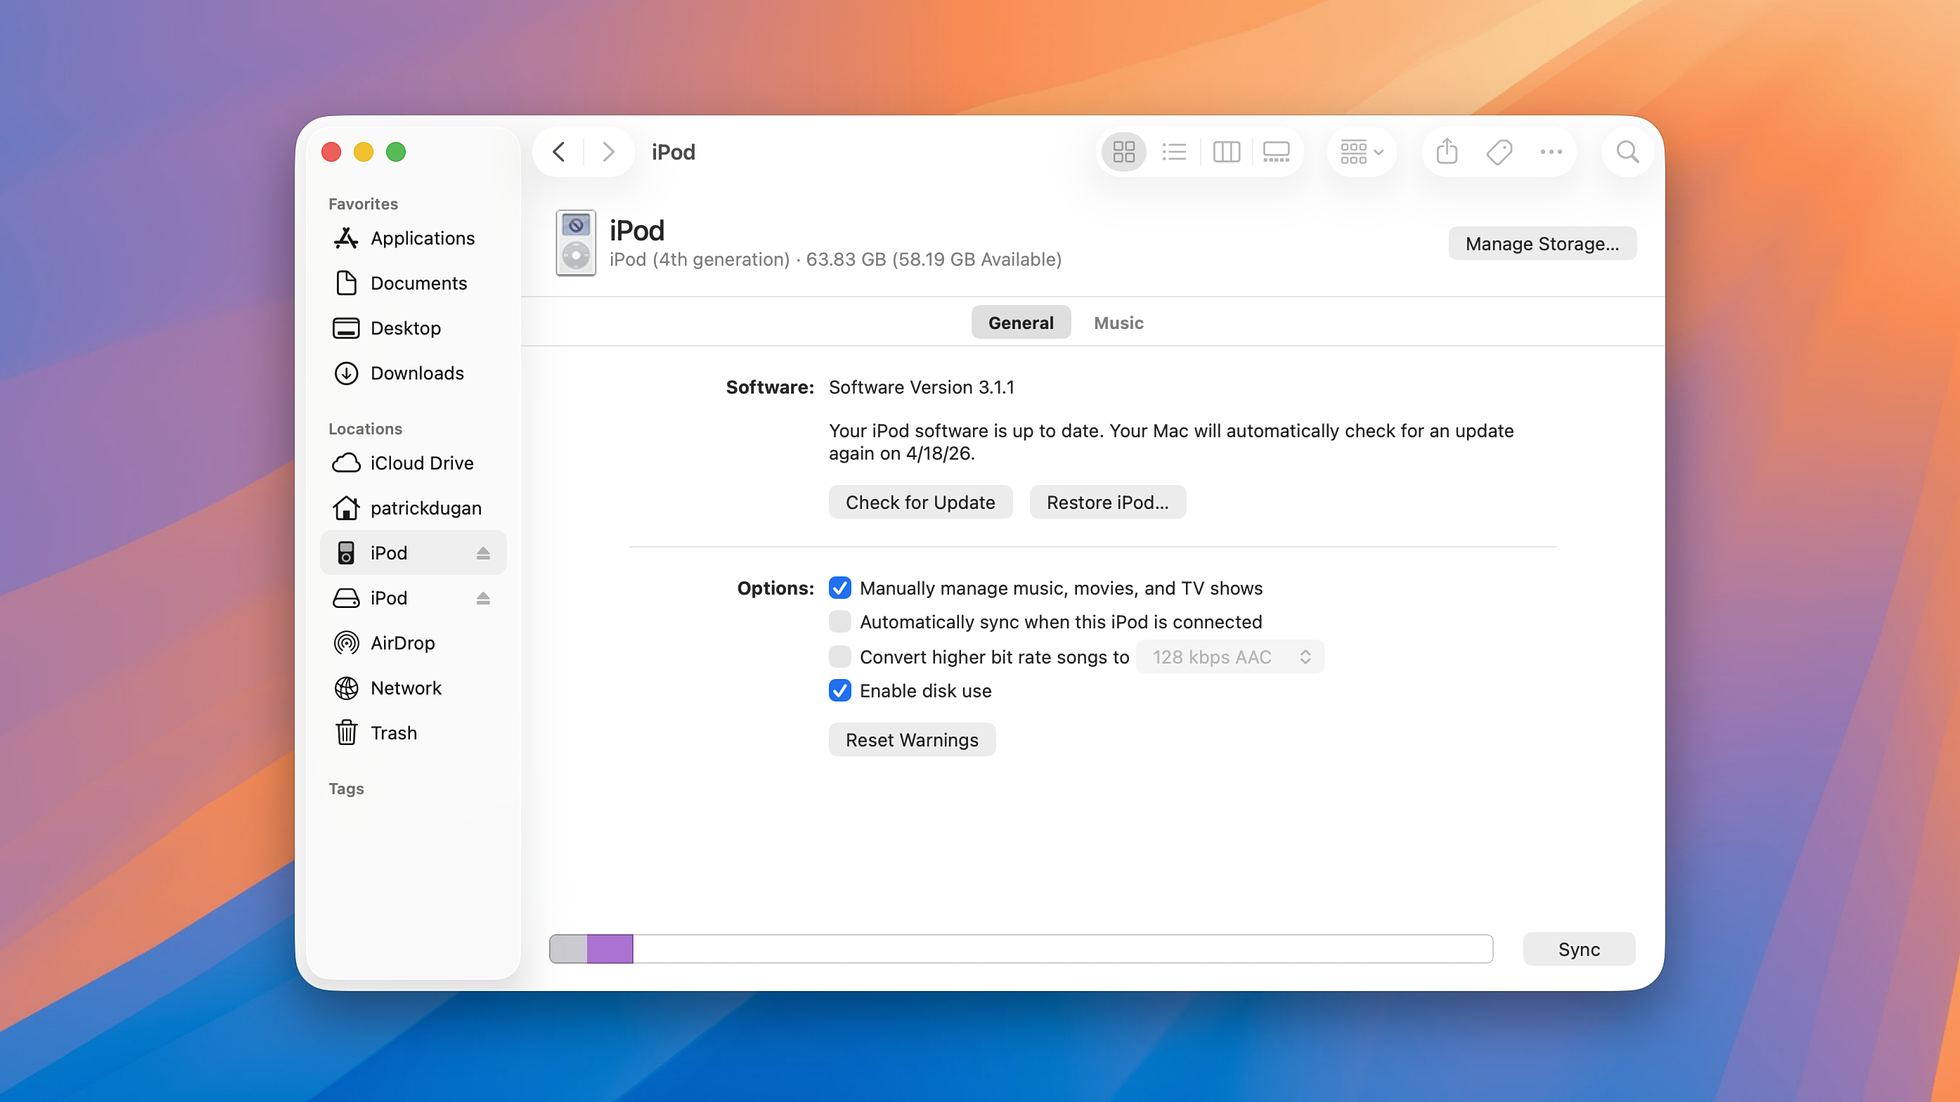1960x1102 pixels.
Task: Click the Favorites section header
Action: click(363, 204)
